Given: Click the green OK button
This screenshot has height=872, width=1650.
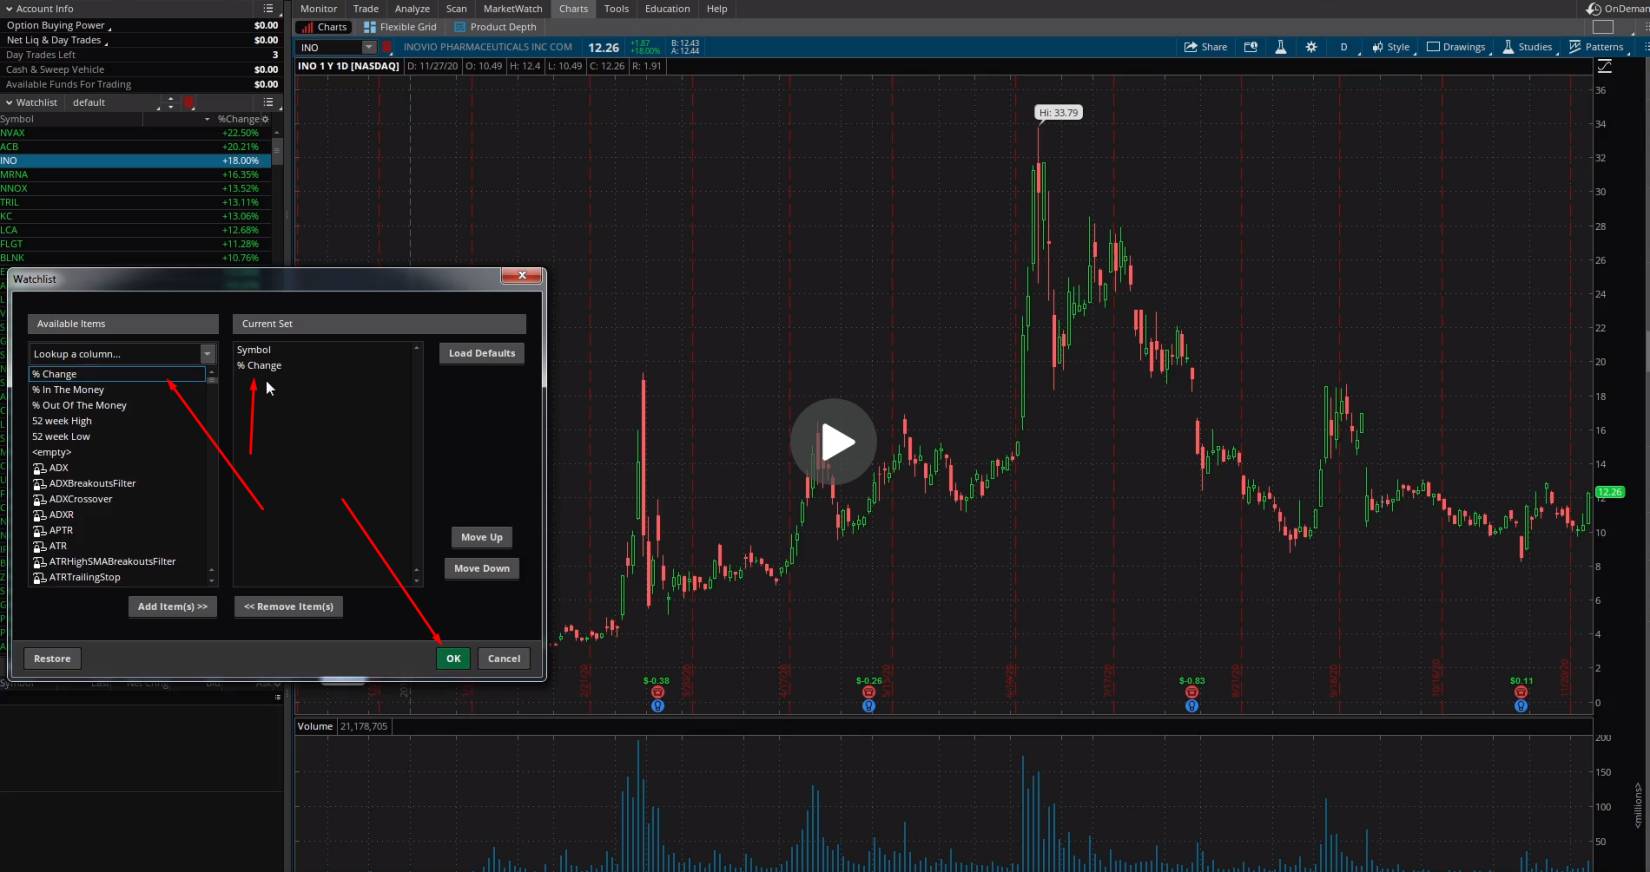Looking at the screenshot, I should coord(453,658).
